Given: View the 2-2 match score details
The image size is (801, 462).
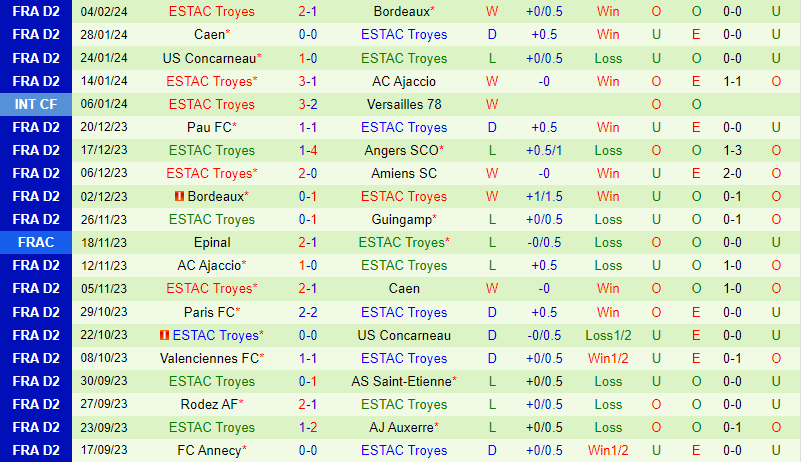Looking at the screenshot, I should 308,312.
